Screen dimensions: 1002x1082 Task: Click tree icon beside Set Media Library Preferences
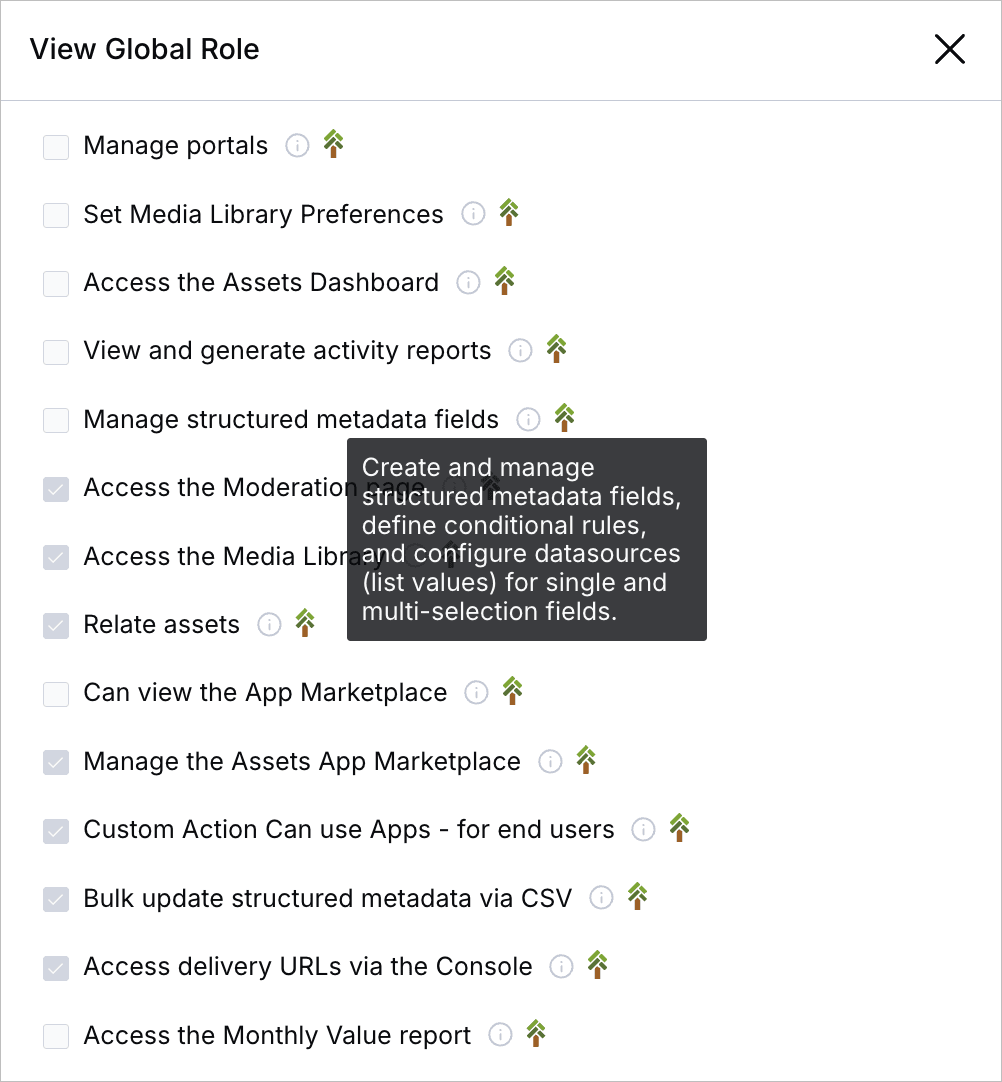click(x=509, y=213)
